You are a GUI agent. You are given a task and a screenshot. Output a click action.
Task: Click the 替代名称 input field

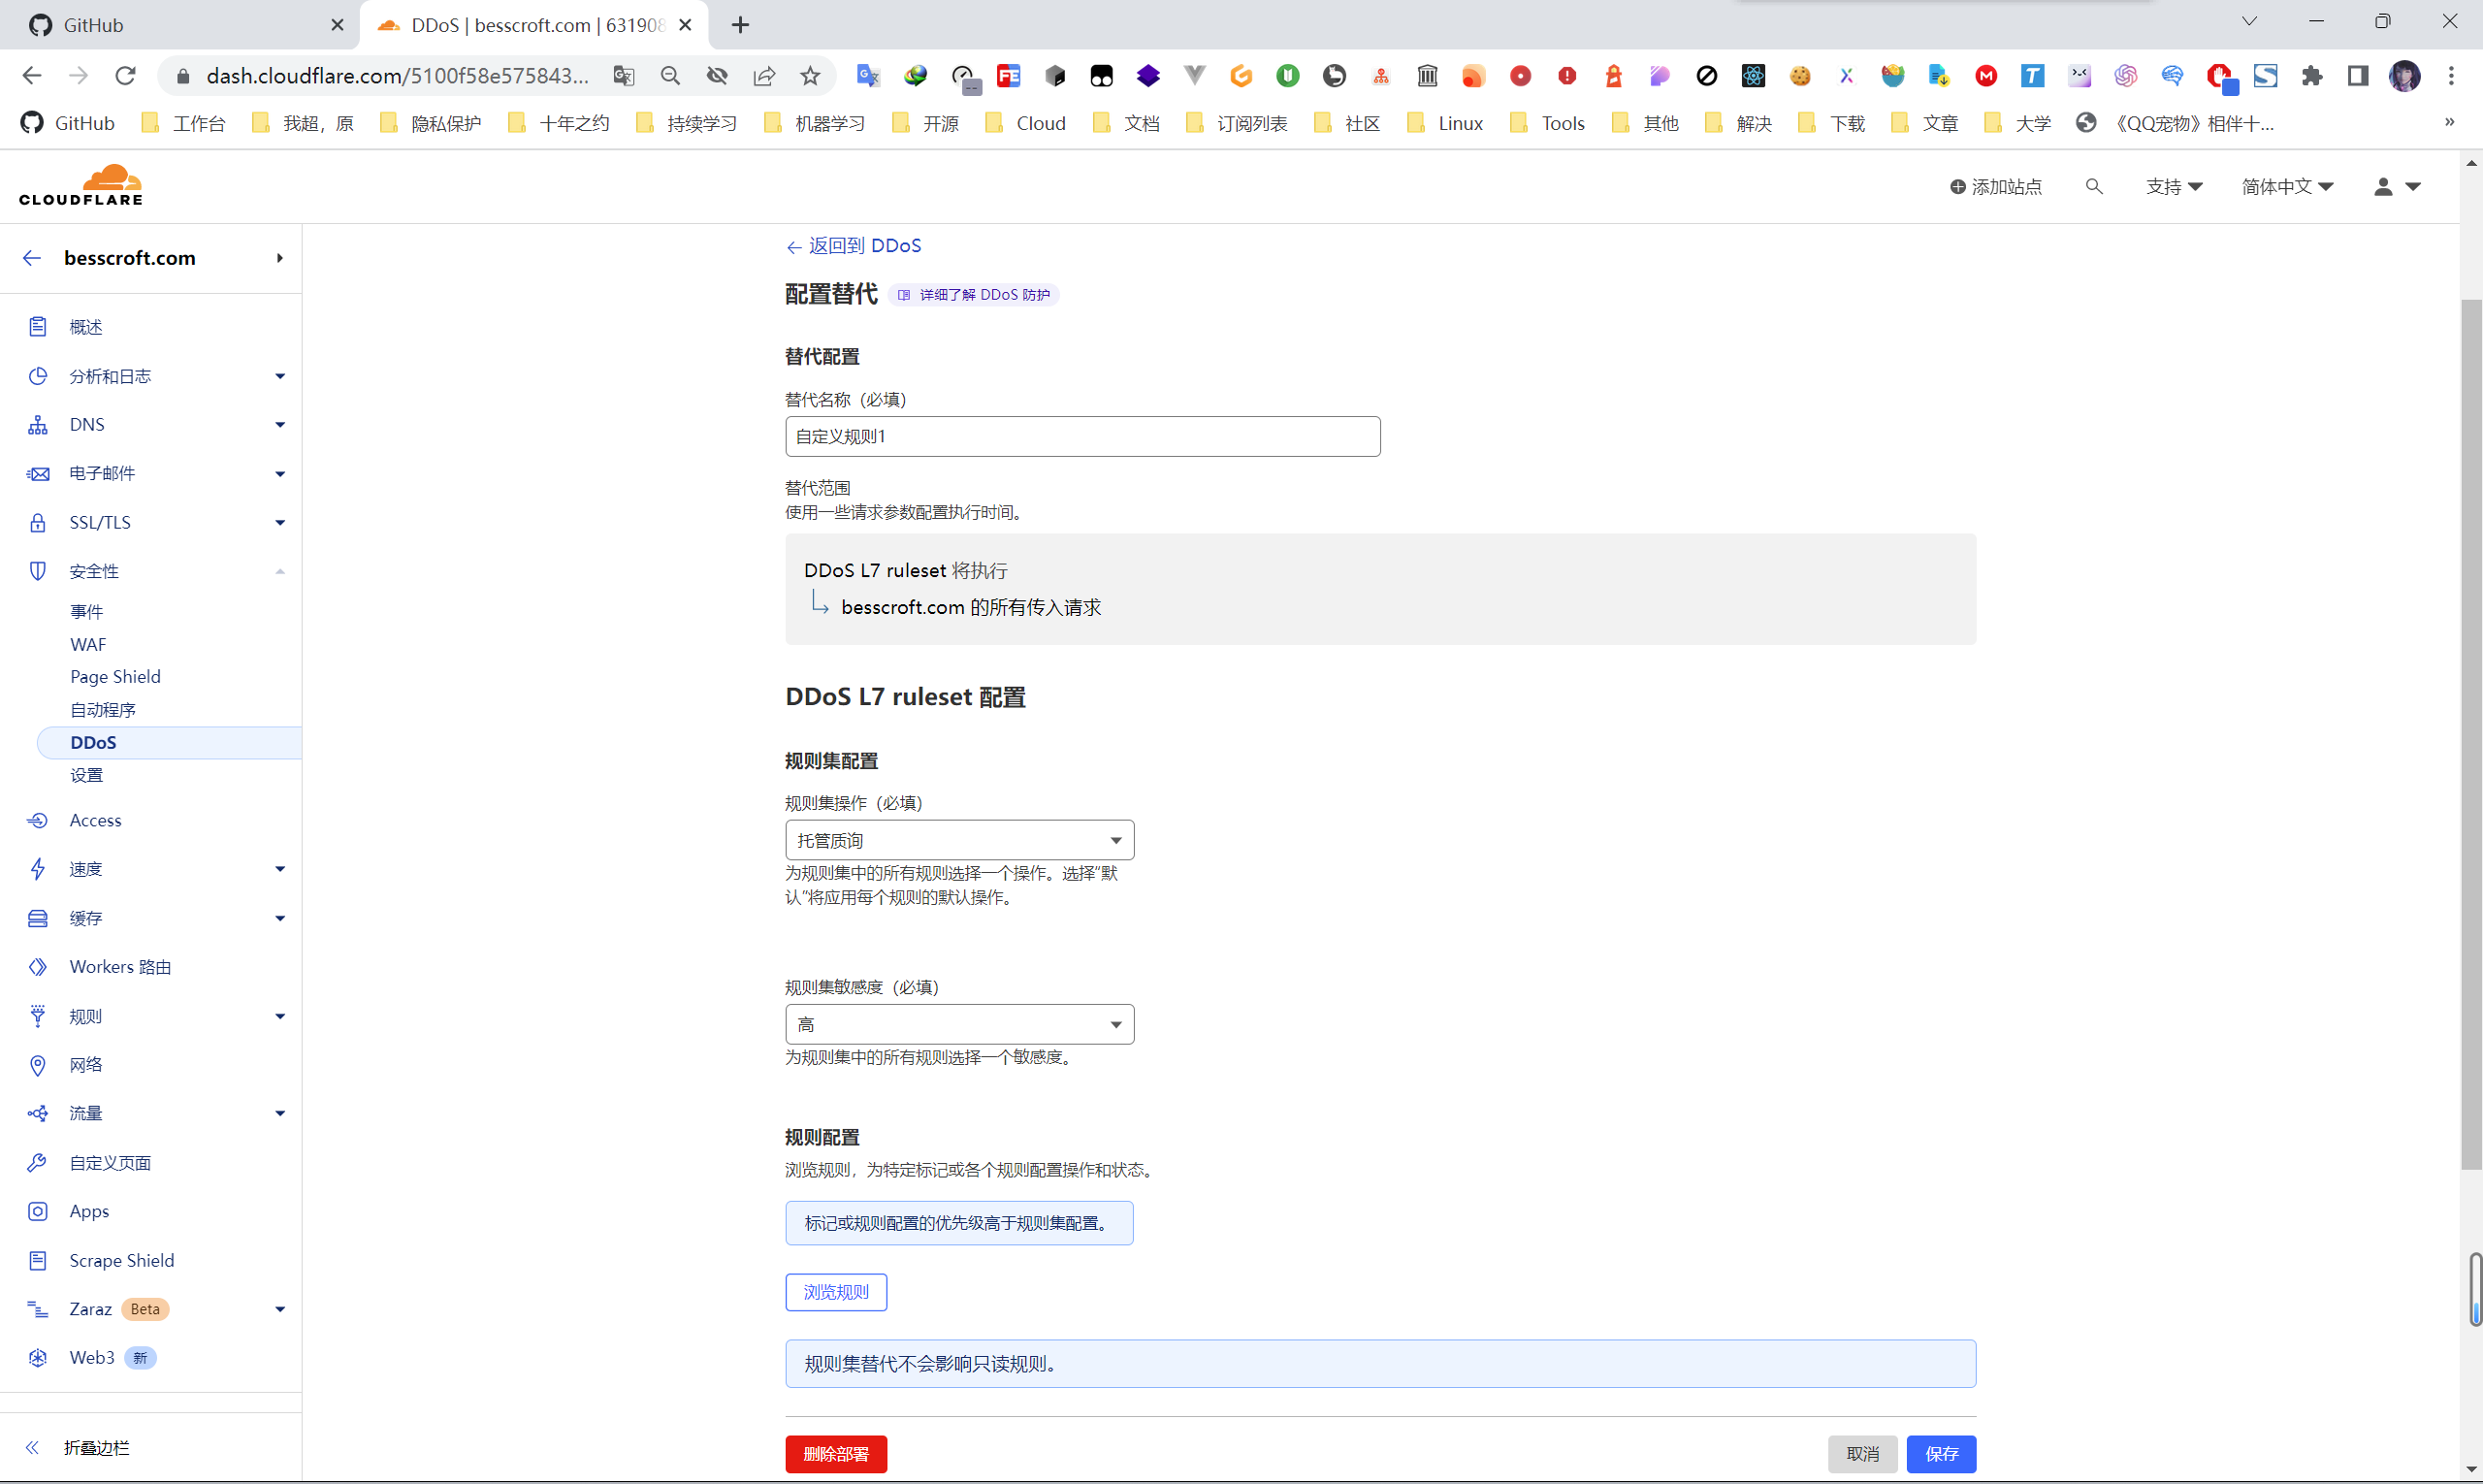tap(1083, 436)
